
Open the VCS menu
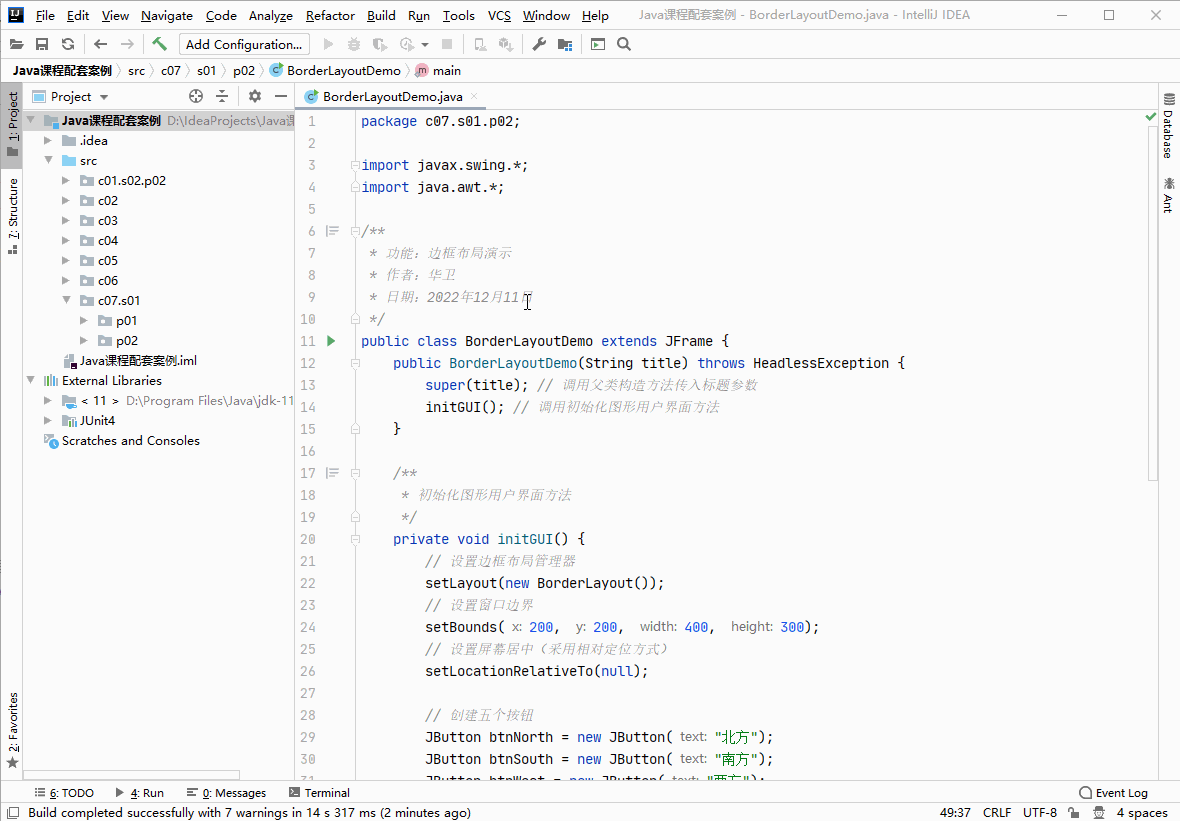pos(499,15)
